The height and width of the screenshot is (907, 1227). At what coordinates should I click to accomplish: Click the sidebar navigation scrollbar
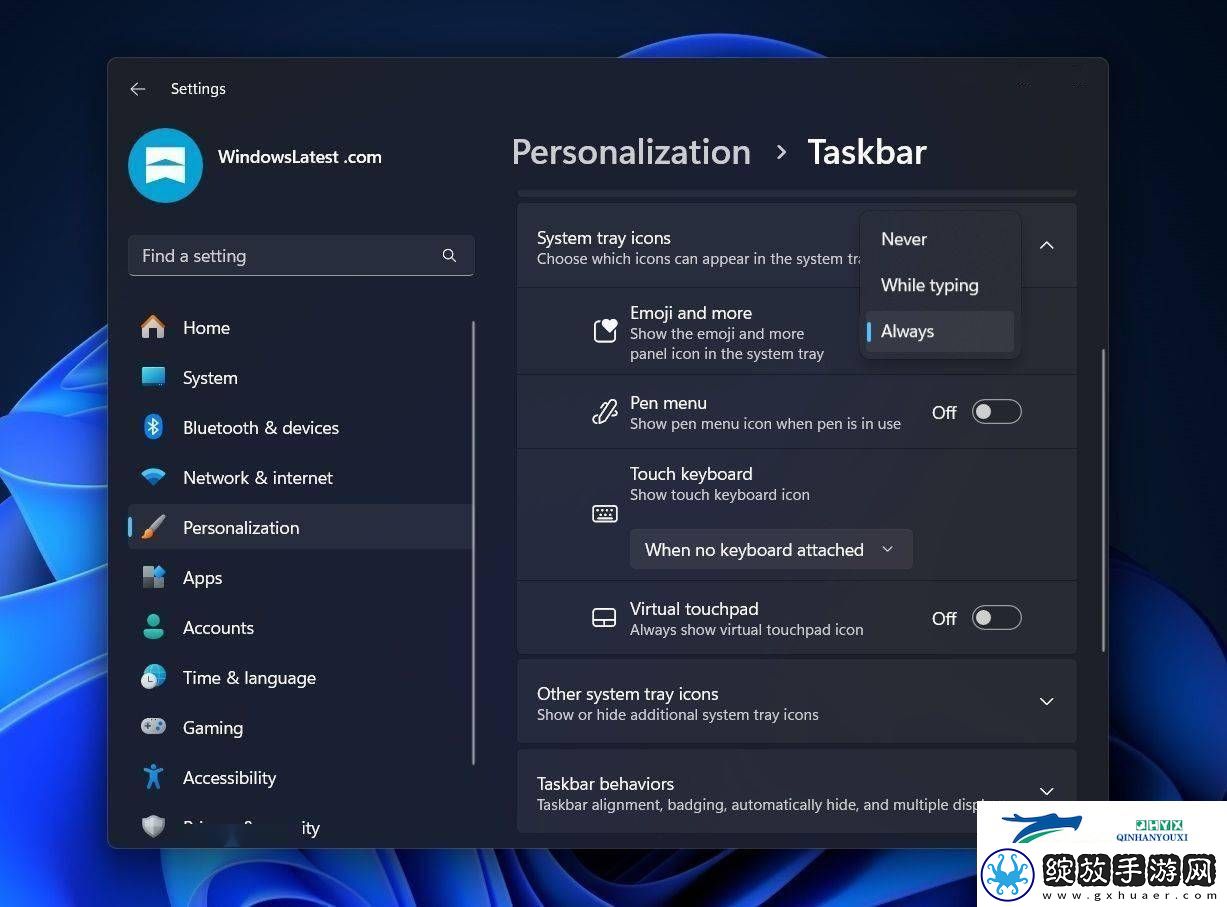coord(474,542)
